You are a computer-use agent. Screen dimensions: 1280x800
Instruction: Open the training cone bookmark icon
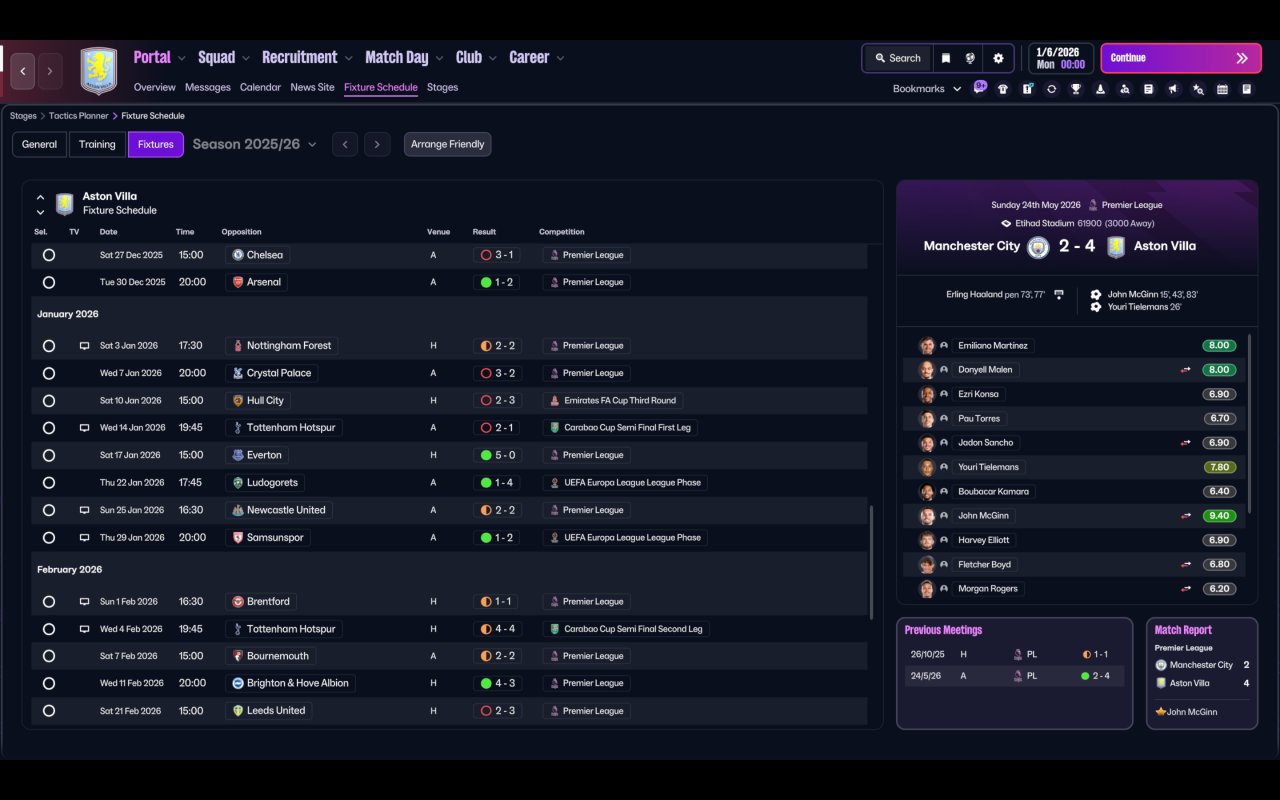(x=1100, y=89)
